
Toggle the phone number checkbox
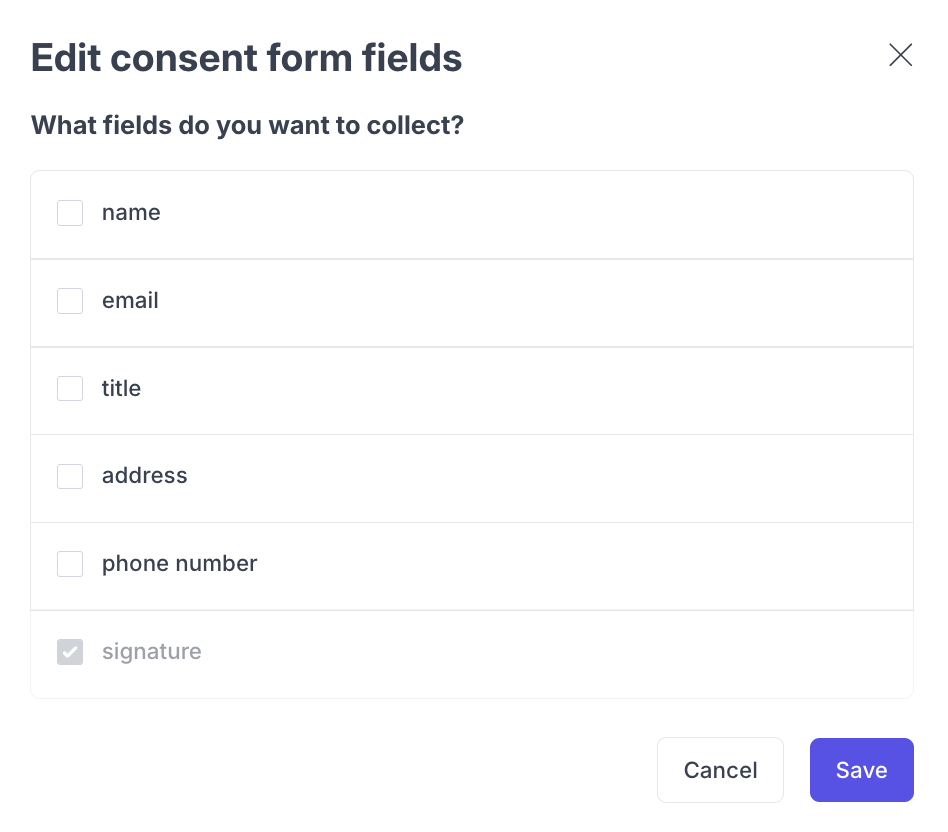coord(70,564)
